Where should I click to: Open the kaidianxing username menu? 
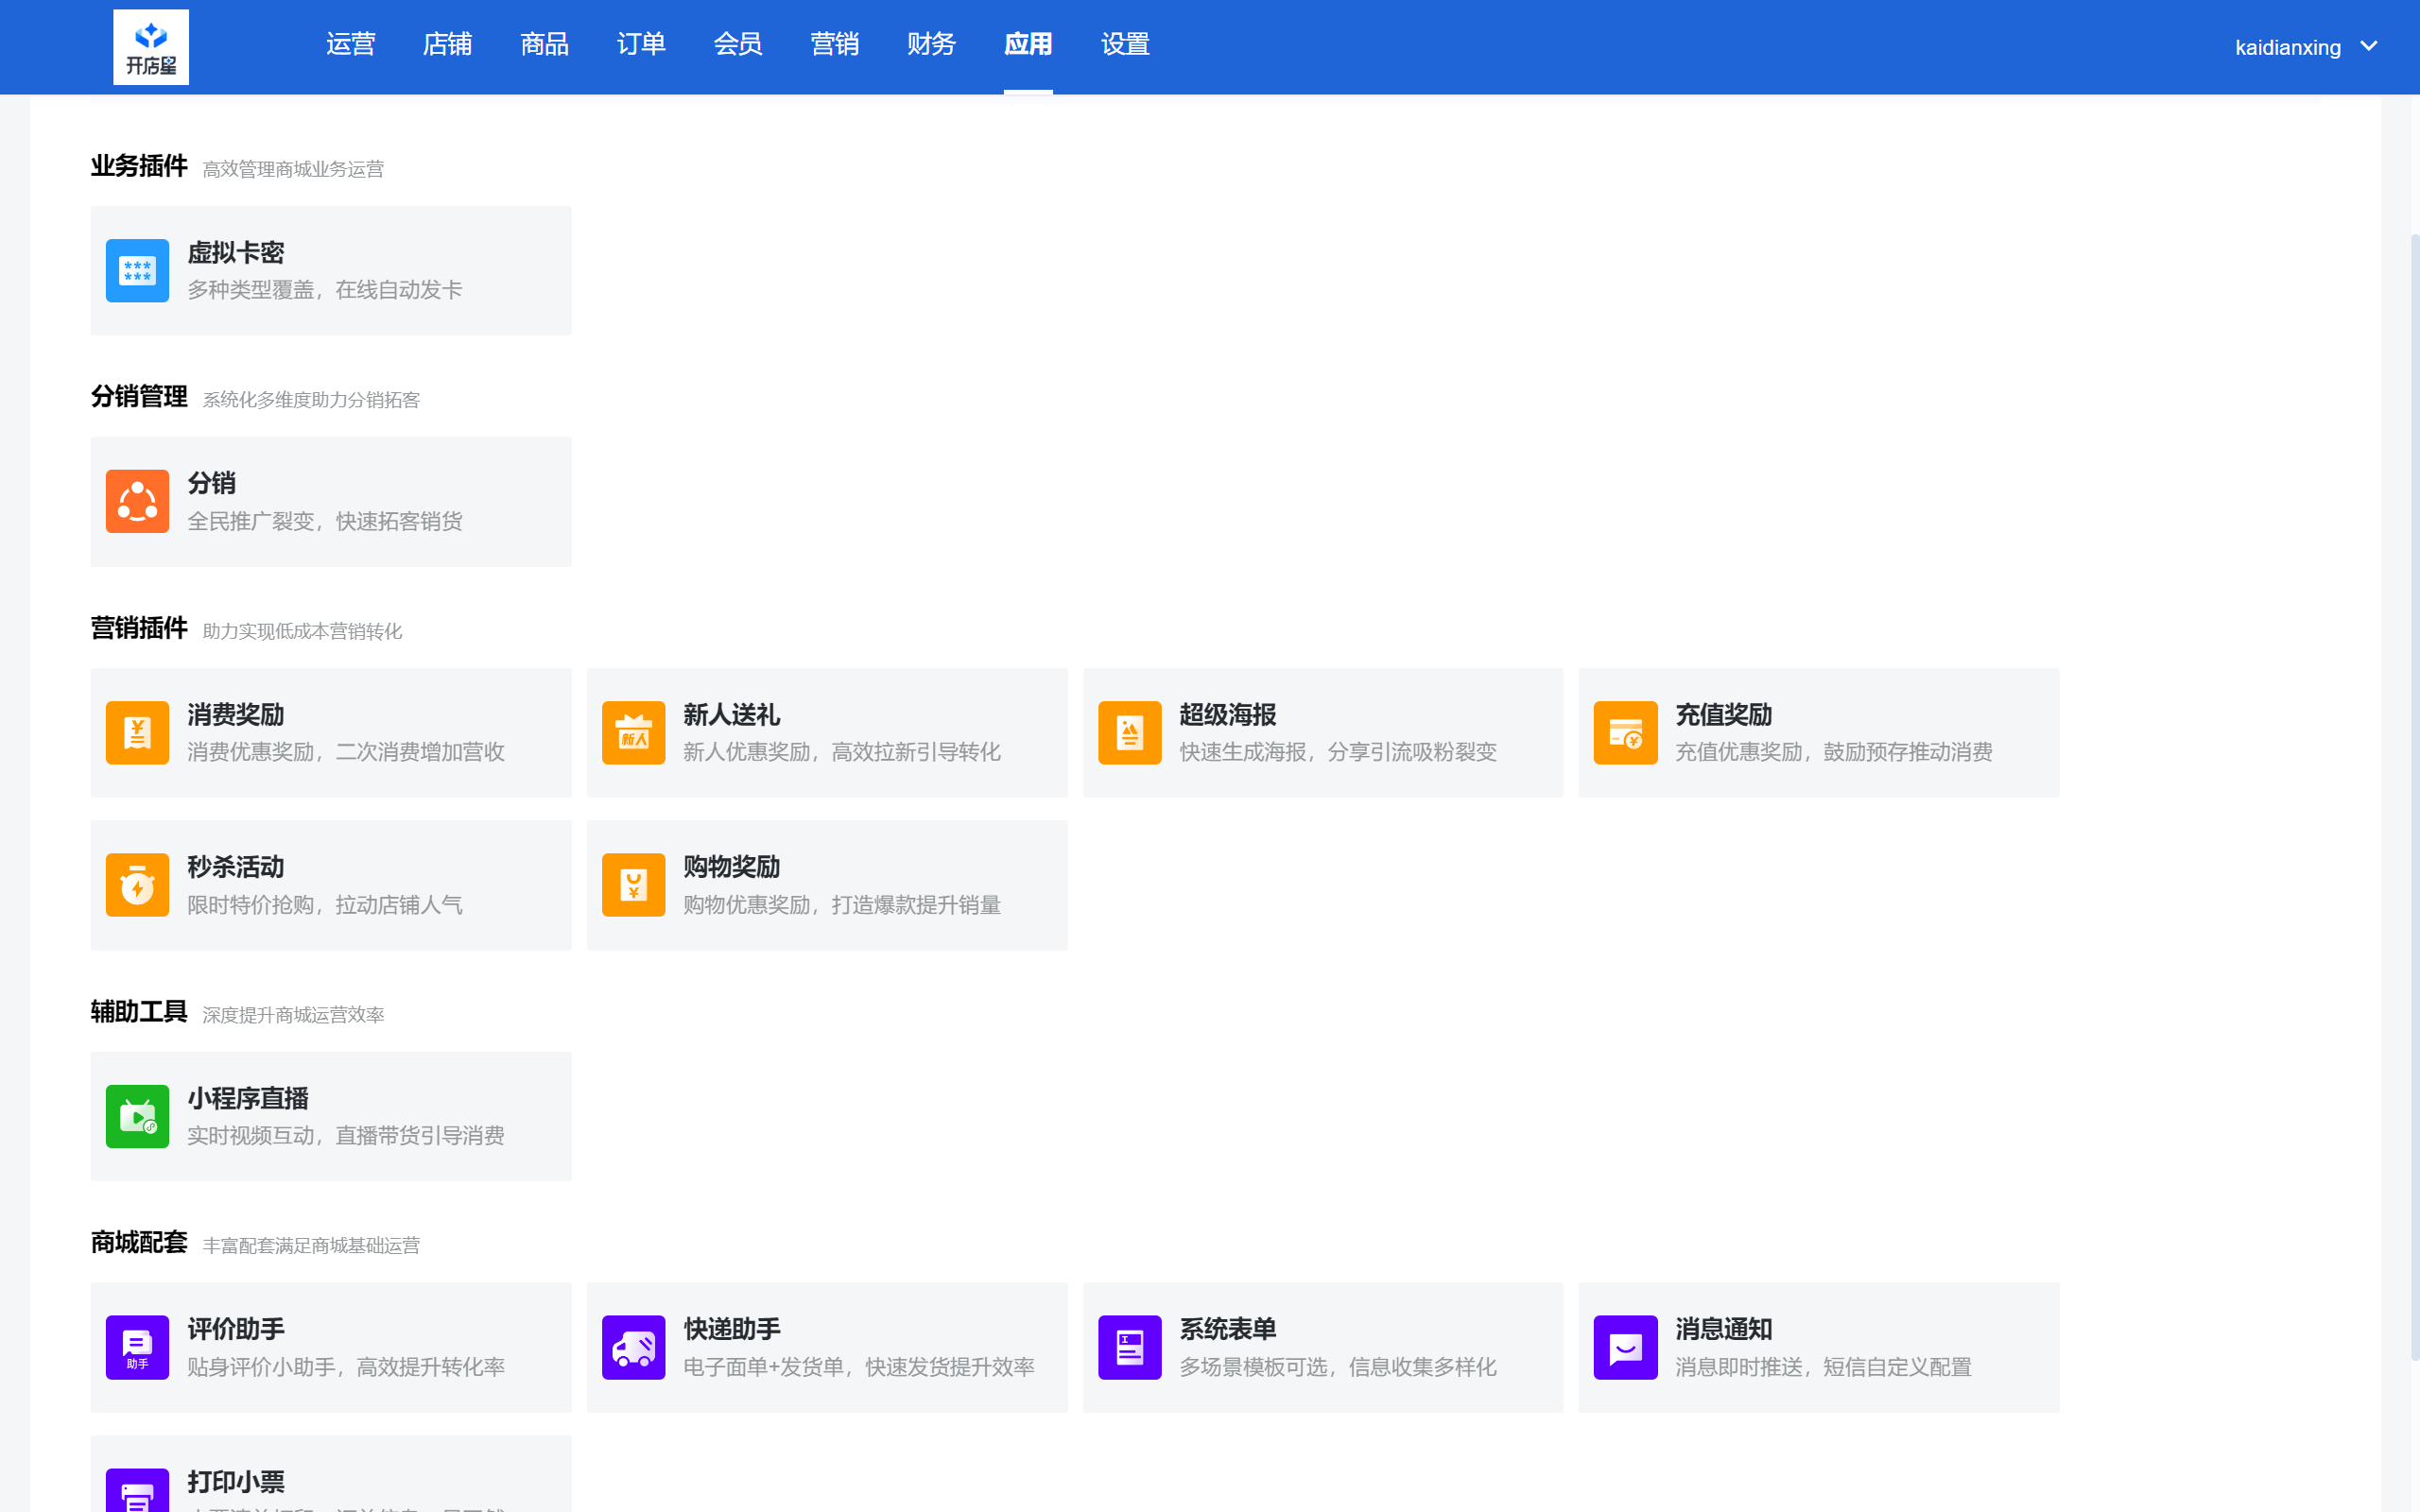click(x=2287, y=47)
